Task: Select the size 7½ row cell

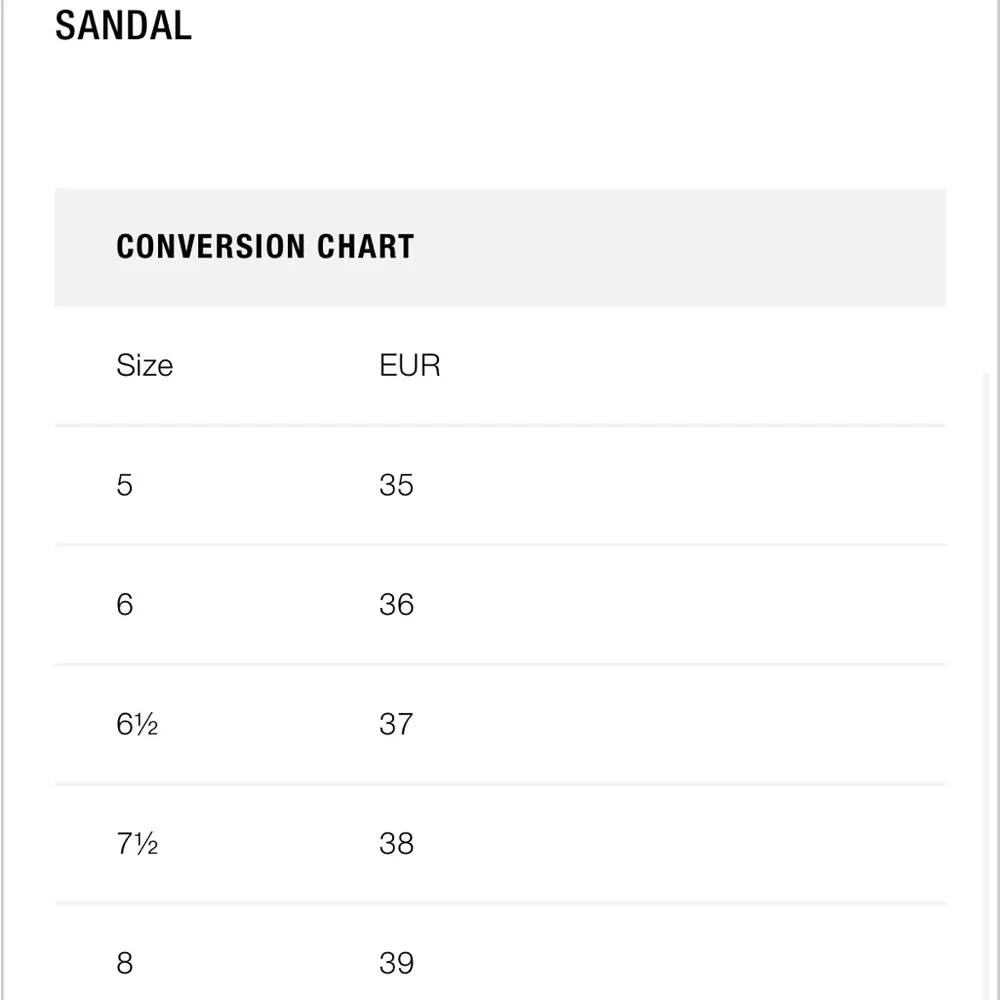Action: 136,843
